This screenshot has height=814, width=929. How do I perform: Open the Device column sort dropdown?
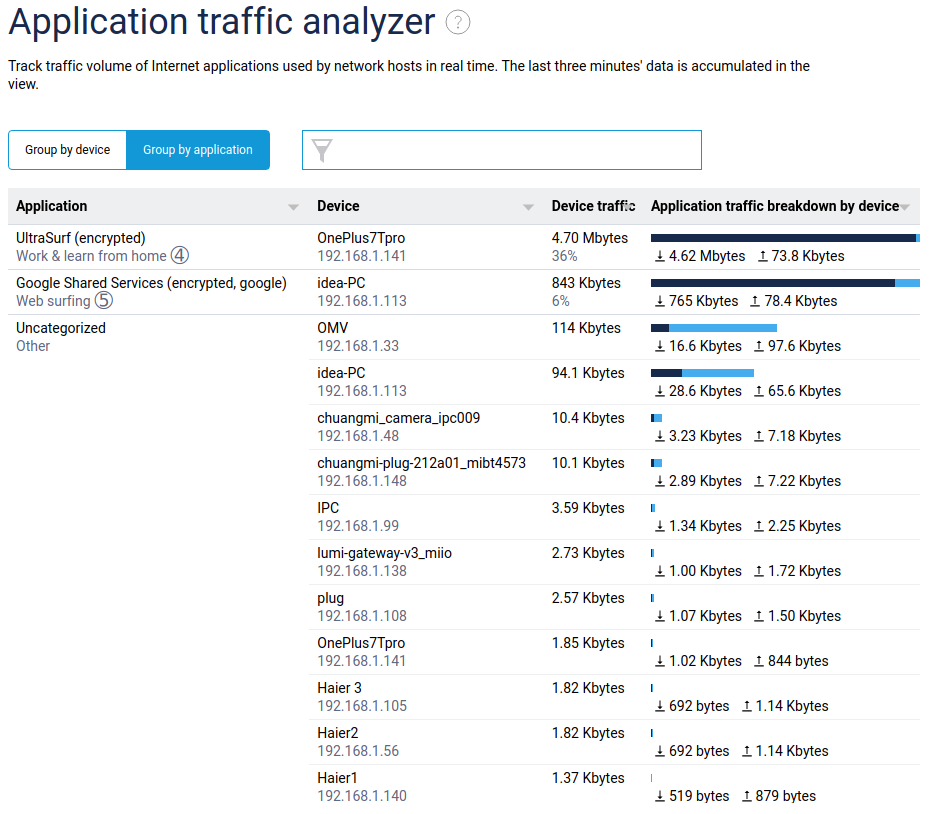pyautogui.click(x=529, y=206)
